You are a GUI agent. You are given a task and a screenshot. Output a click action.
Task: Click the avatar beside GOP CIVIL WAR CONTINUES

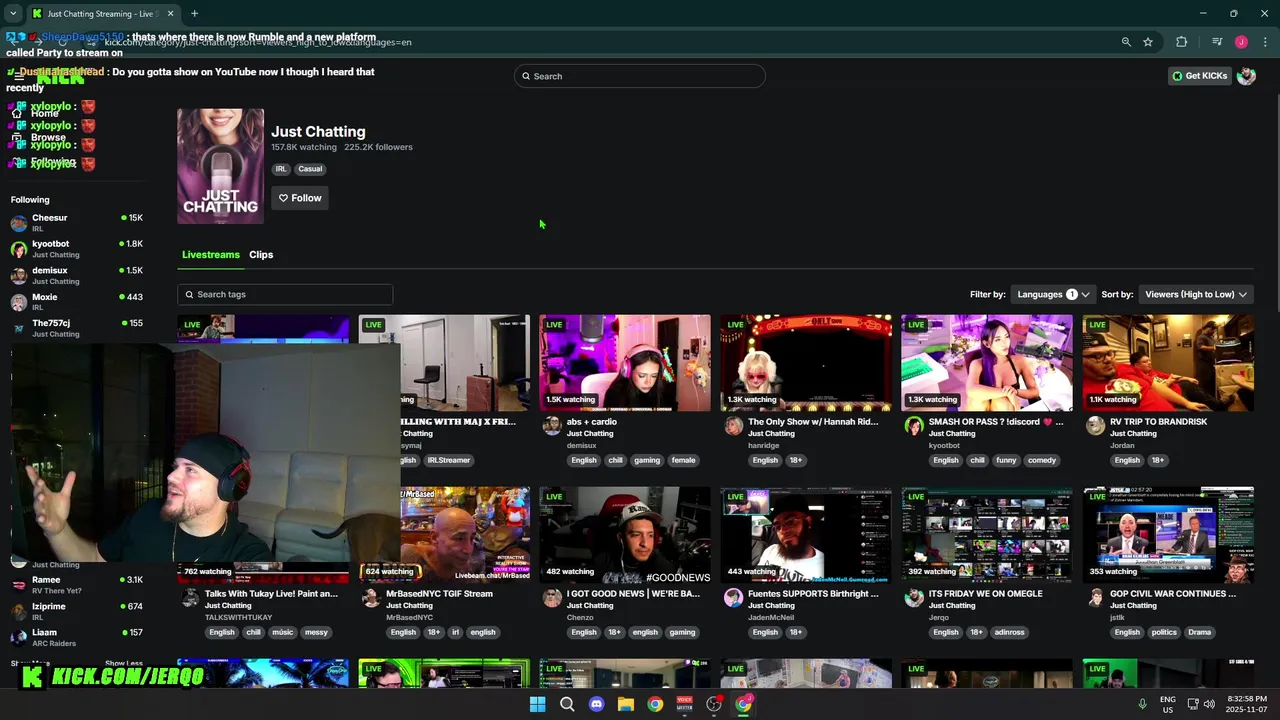pos(1095,598)
